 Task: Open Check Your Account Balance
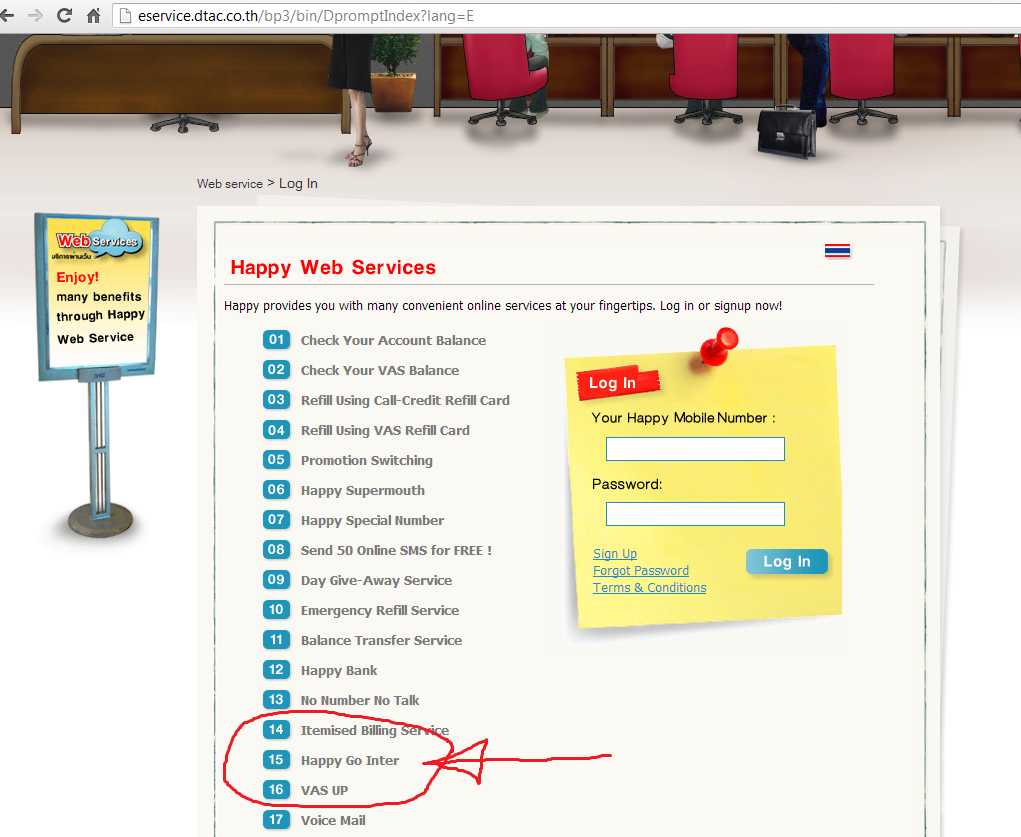click(x=393, y=341)
